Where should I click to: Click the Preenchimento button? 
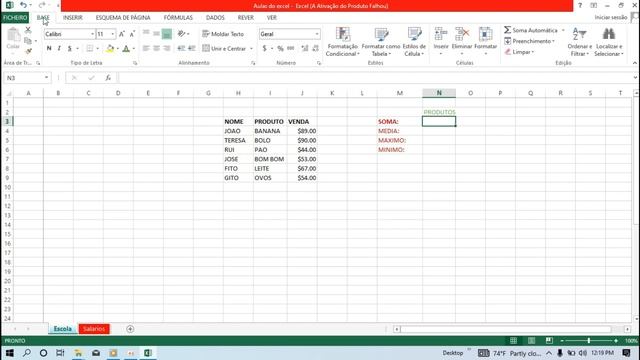tap(530, 41)
